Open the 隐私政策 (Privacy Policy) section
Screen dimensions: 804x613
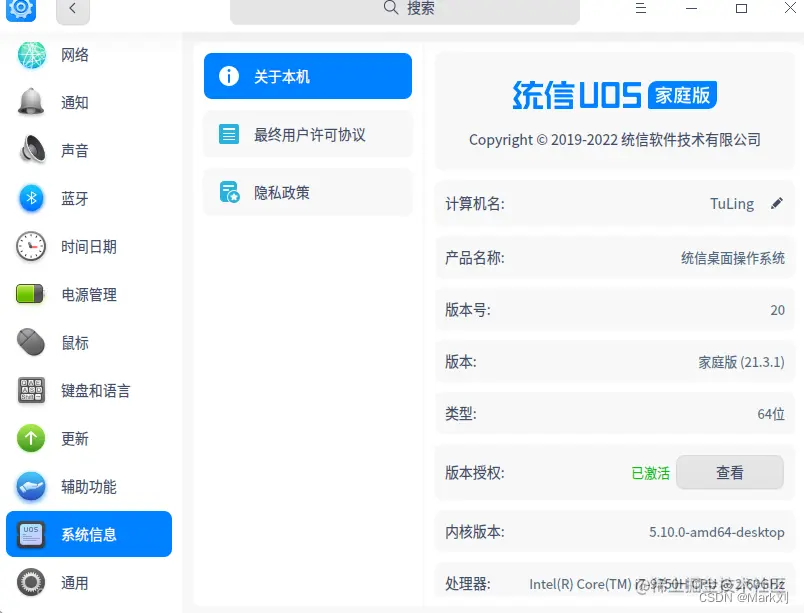click(x=307, y=192)
